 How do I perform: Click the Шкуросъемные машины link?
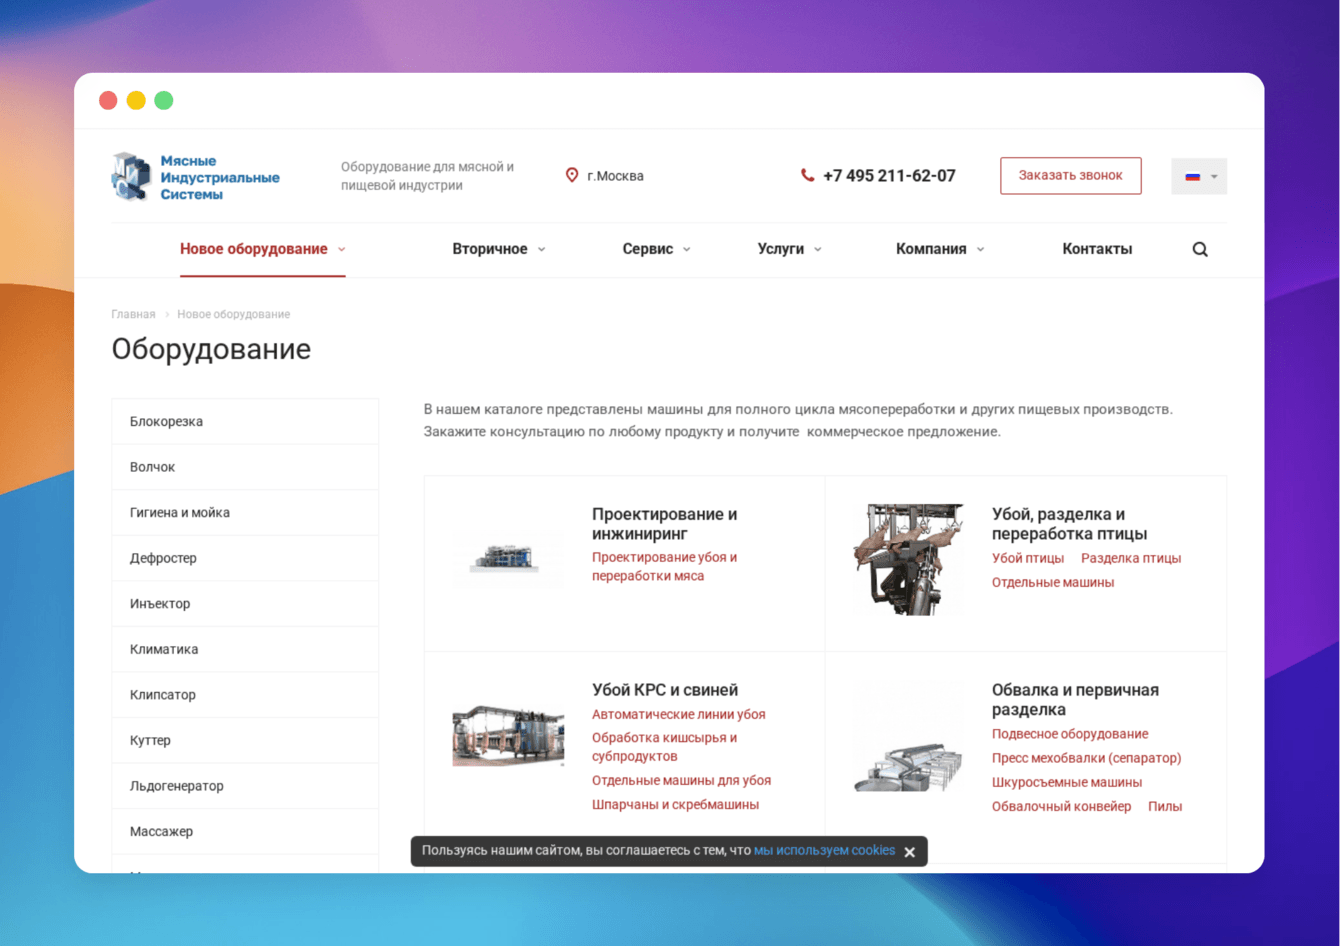1067,782
